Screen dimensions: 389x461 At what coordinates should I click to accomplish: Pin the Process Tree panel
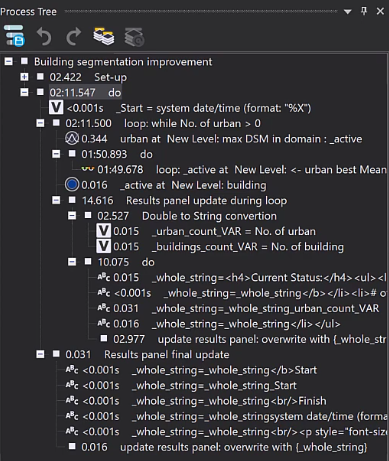(364, 11)
